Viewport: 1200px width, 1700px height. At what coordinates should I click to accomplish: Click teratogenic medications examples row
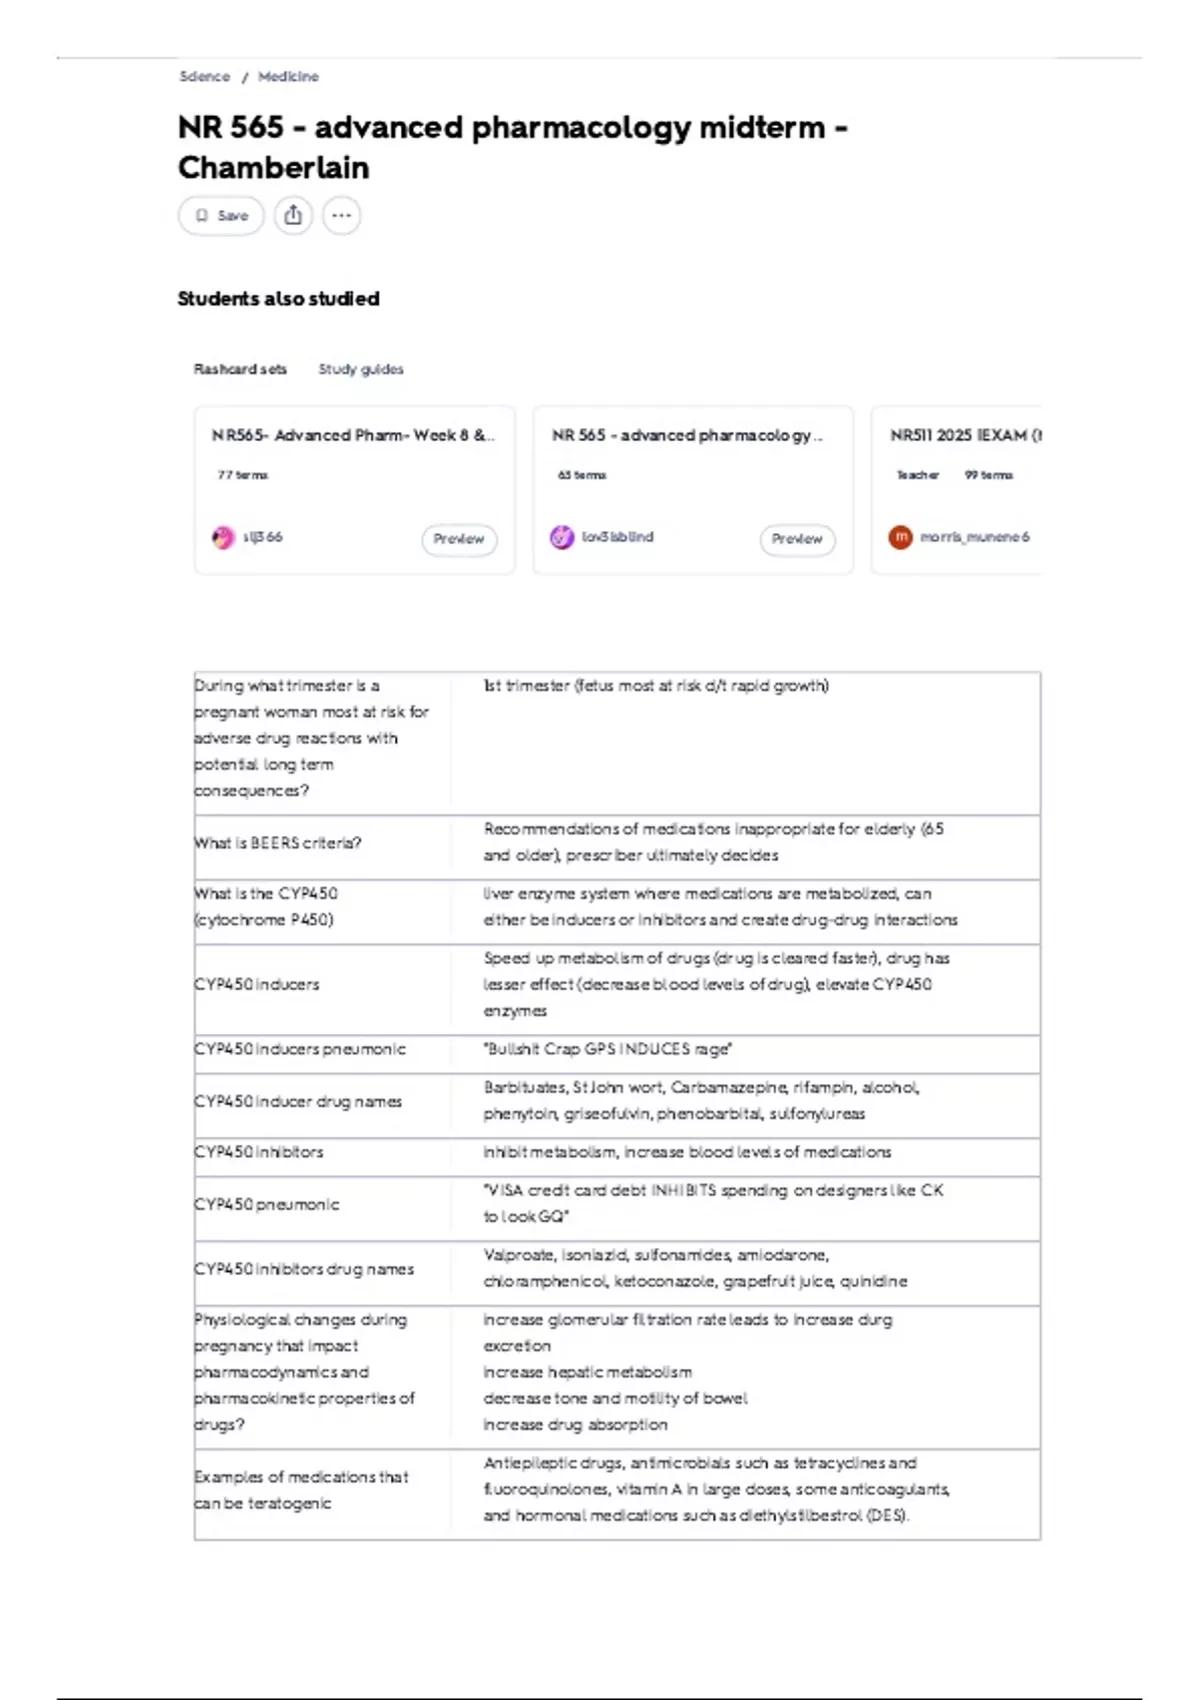(x=617, y=1490)
